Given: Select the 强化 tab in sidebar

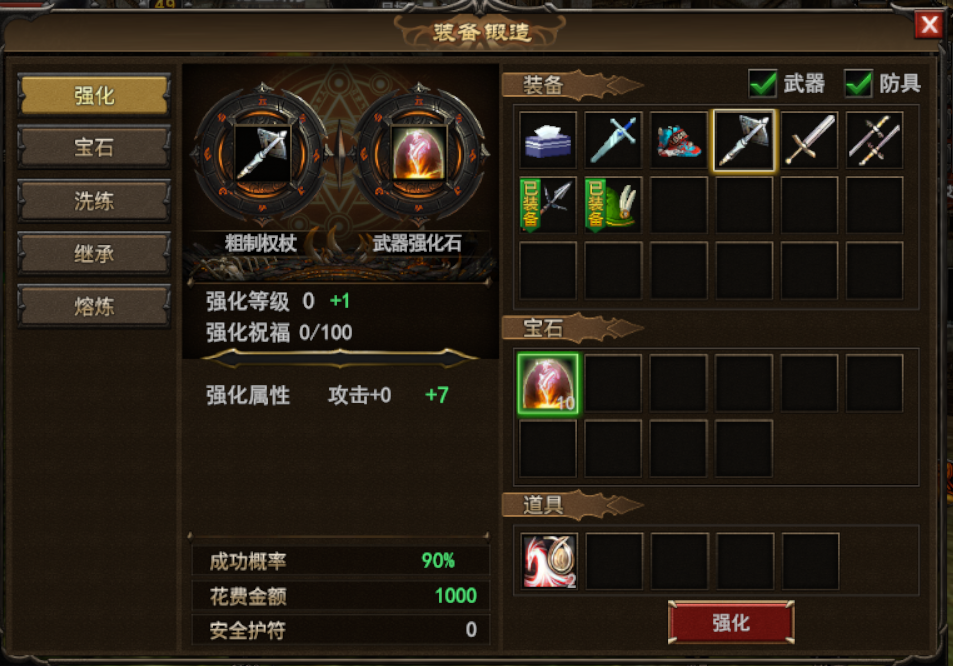Looking at the screenshot, I should pyautogui.click(x=94, y=95).
